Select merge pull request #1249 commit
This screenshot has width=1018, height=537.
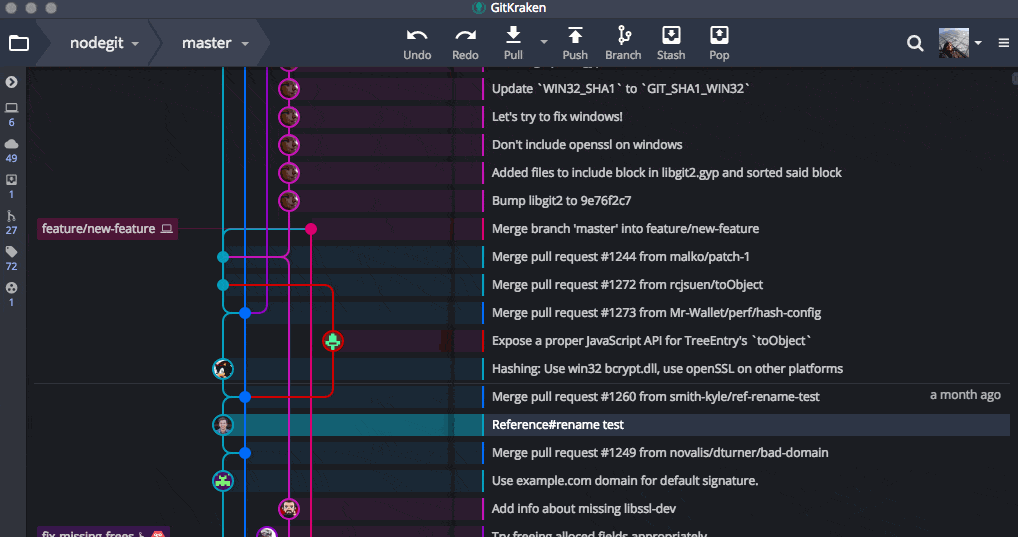(x=660, y=453)
